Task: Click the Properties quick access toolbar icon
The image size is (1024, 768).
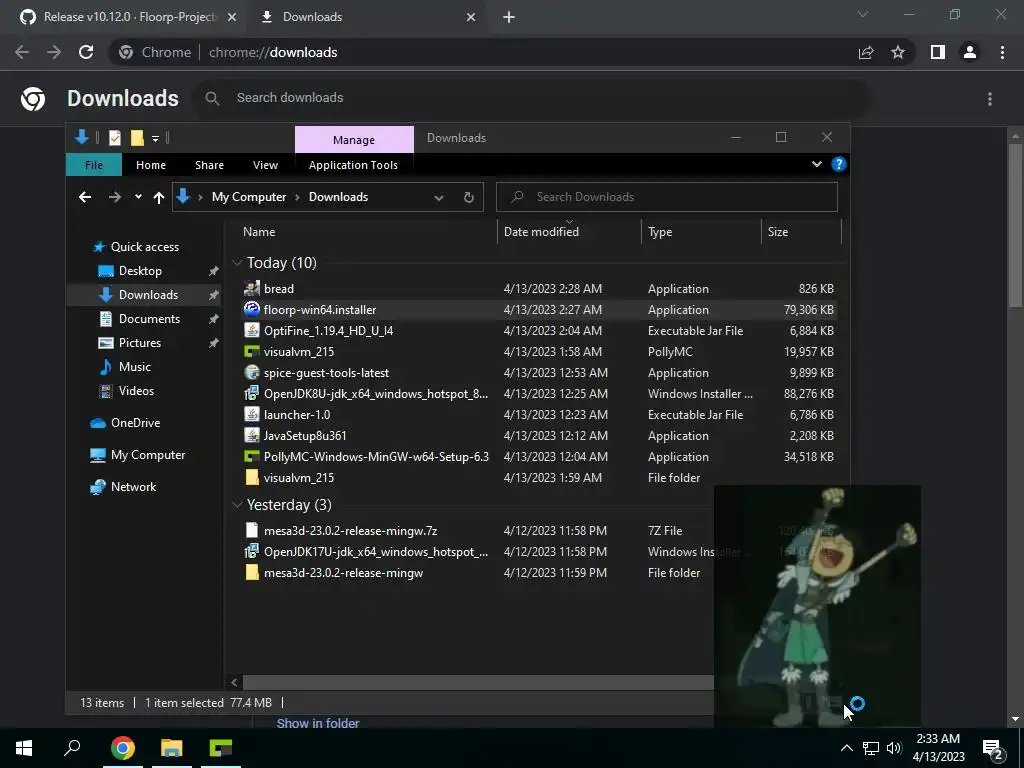Action: click(115, 138)
